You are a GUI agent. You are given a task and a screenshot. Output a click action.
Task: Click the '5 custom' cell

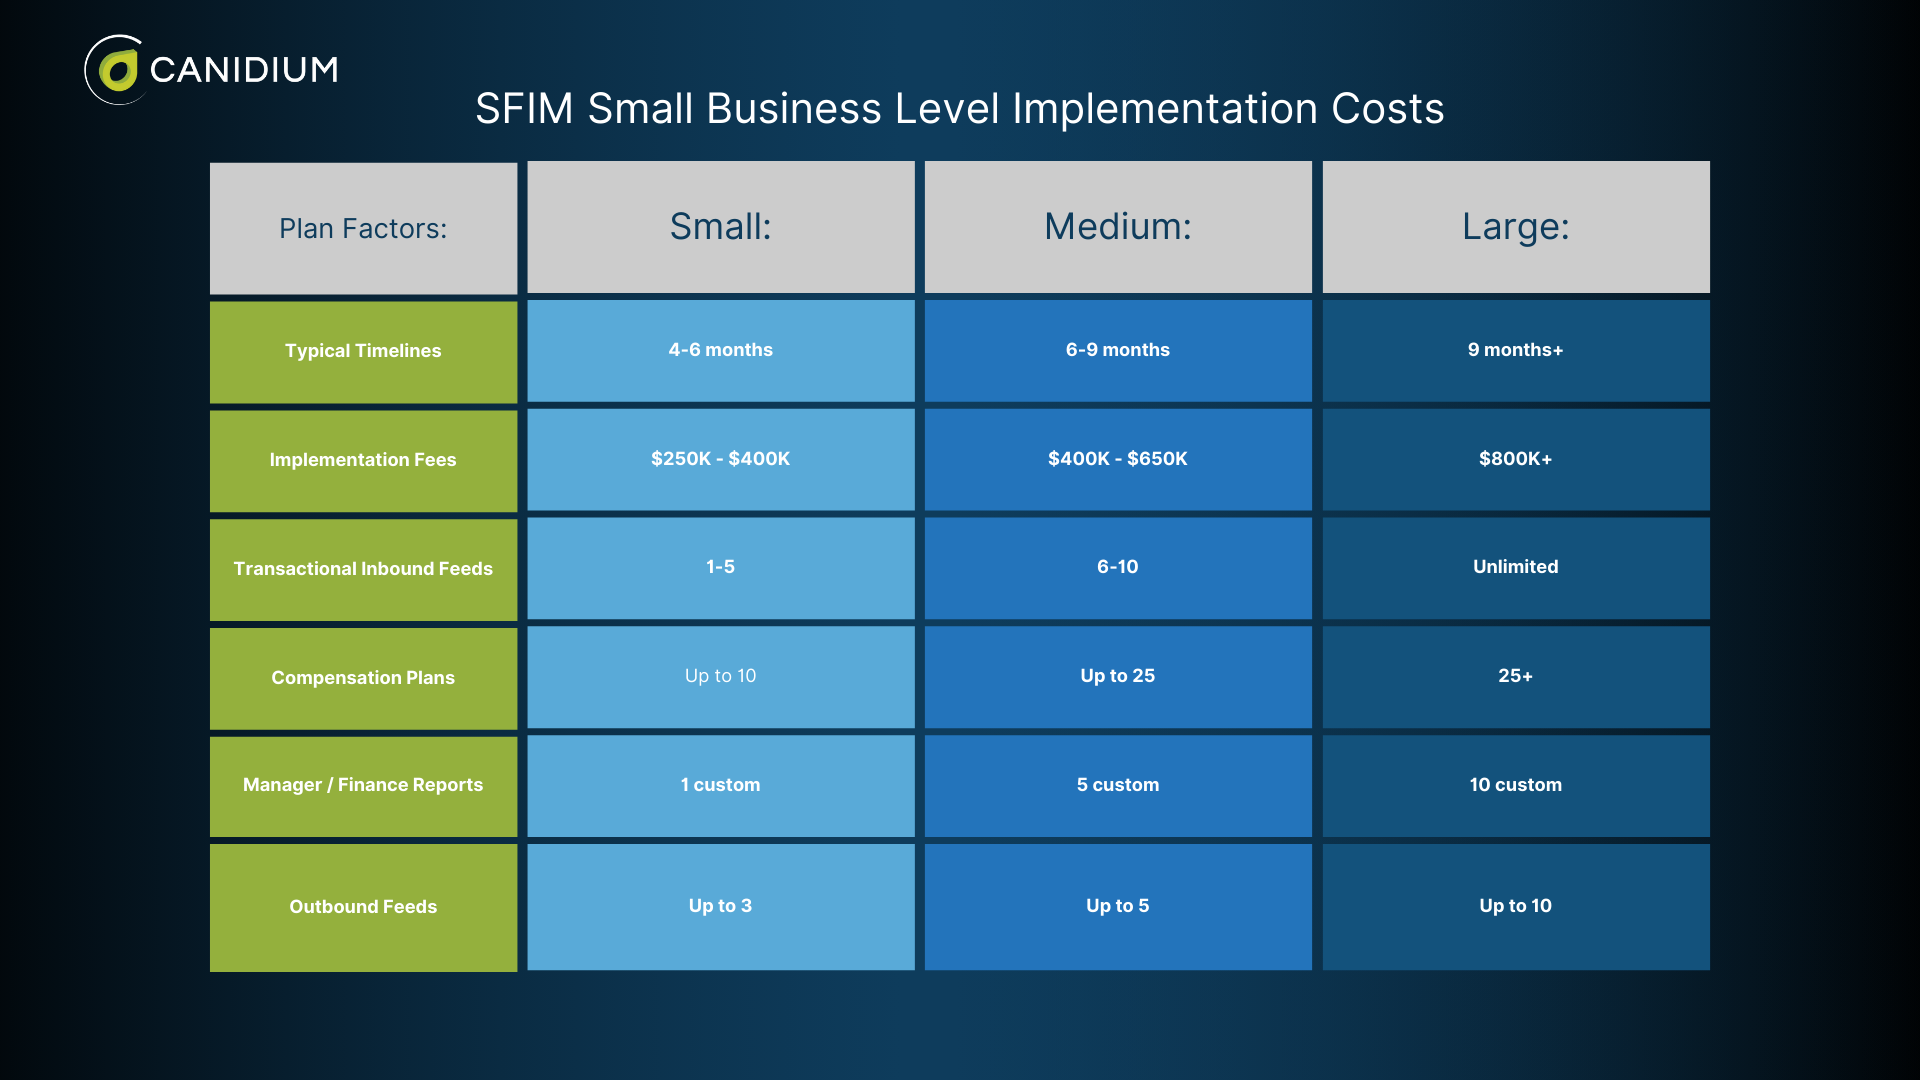tap(1118, 786)
